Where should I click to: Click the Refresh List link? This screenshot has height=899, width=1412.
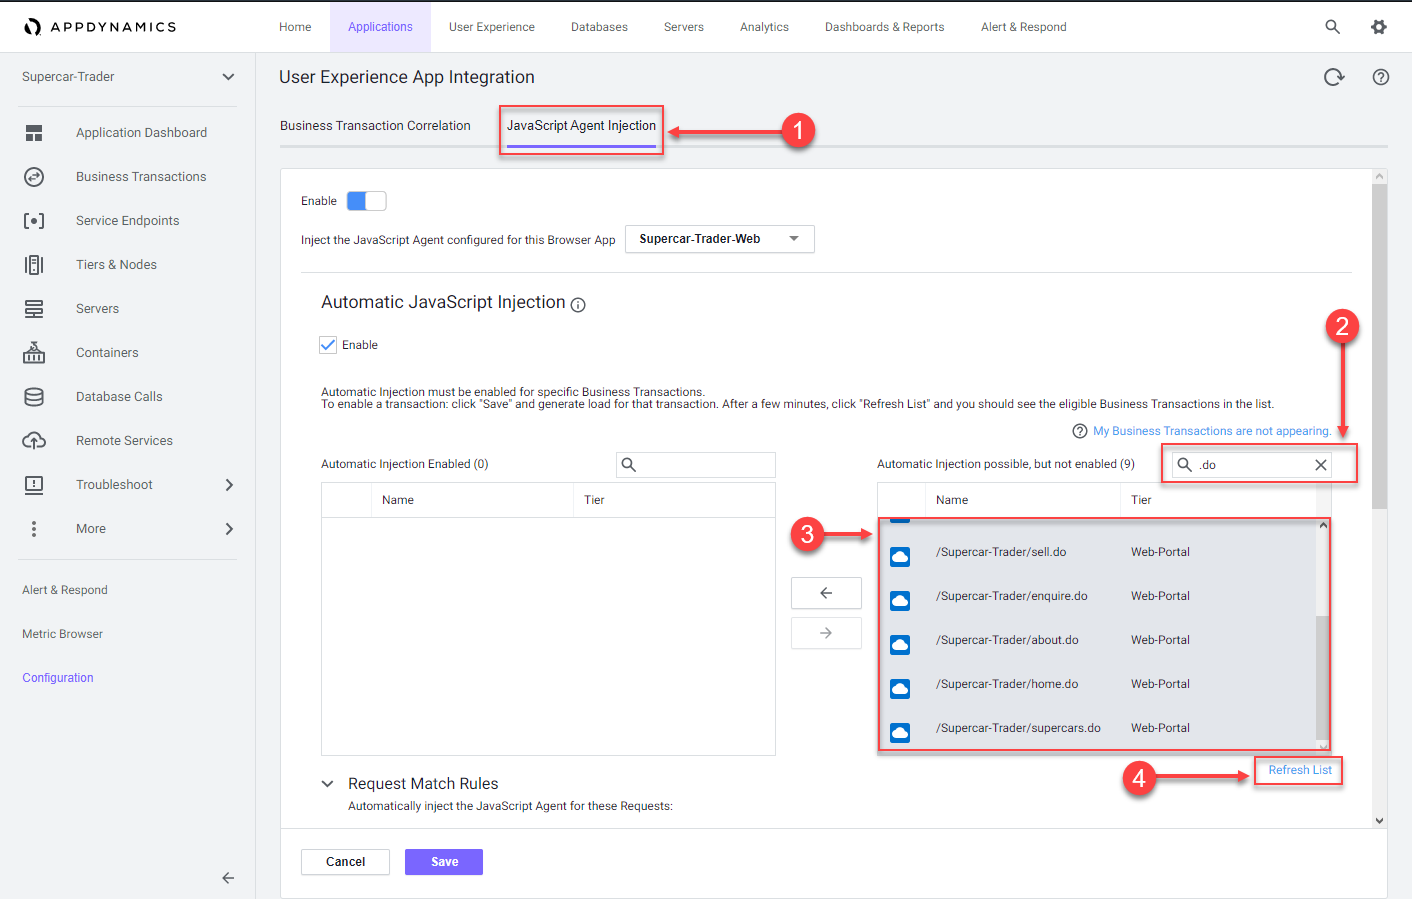click(x=1300, y=770)
